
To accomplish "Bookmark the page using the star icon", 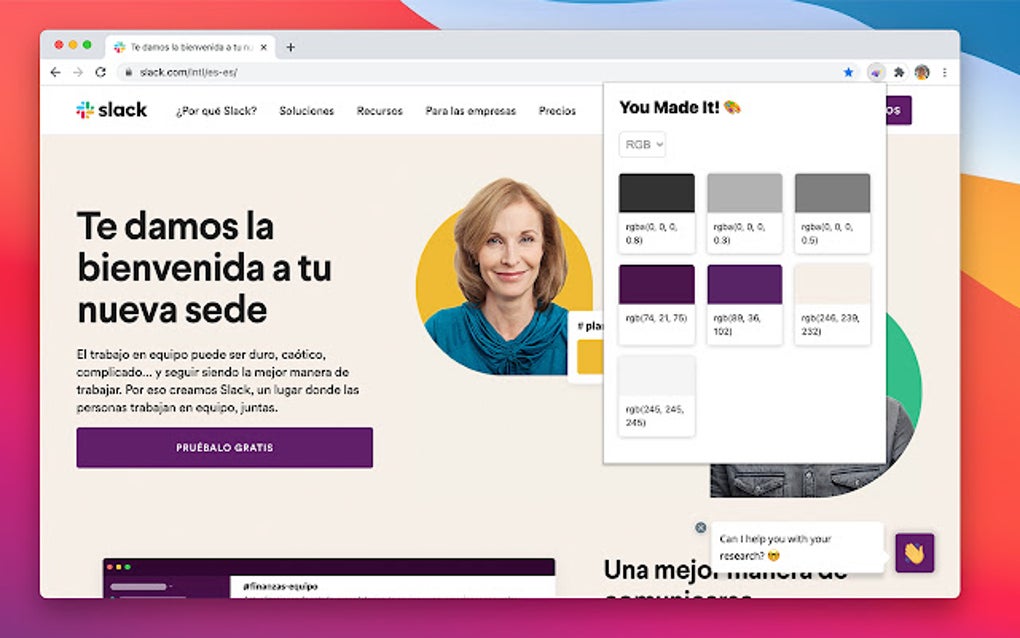I will point(848,72).
